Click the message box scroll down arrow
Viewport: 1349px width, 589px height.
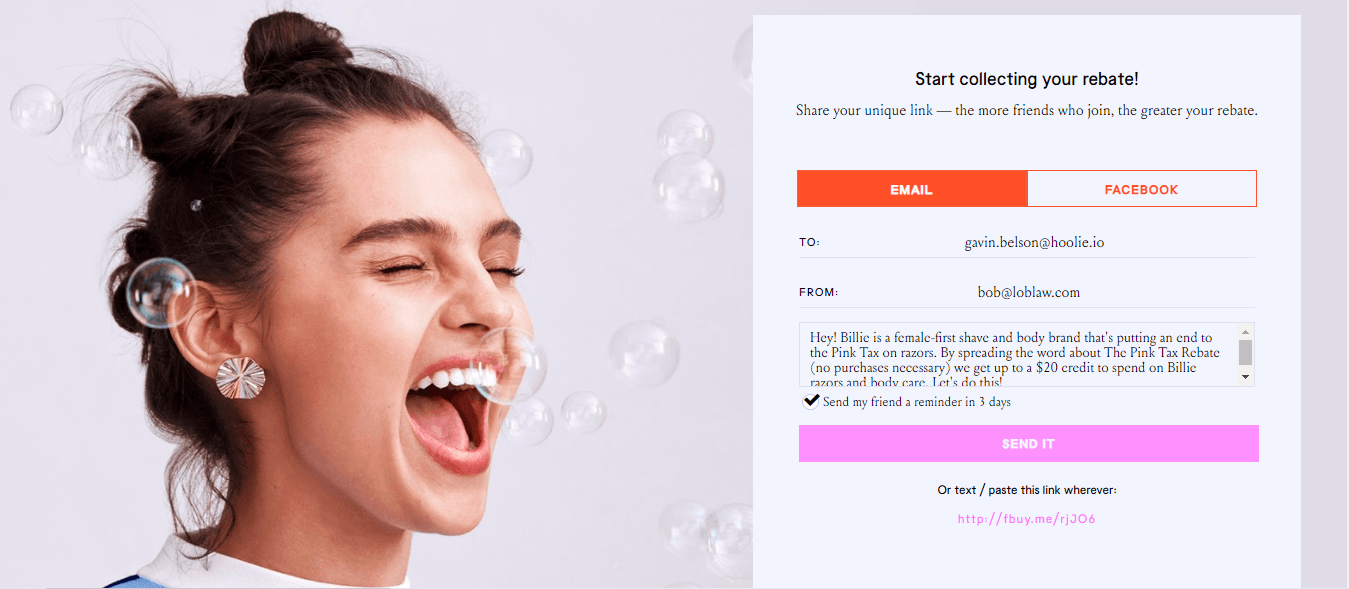[x=1245, y=377]
